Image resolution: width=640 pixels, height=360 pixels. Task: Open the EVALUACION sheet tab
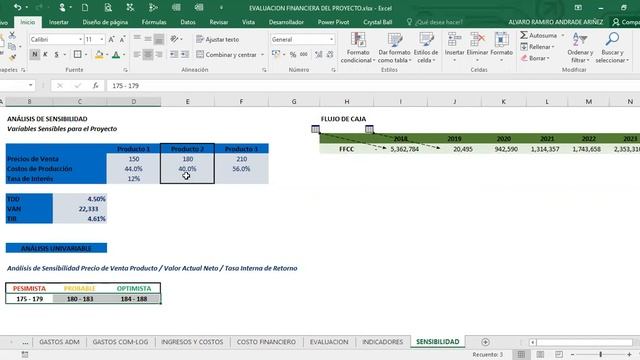pos(329,342)
